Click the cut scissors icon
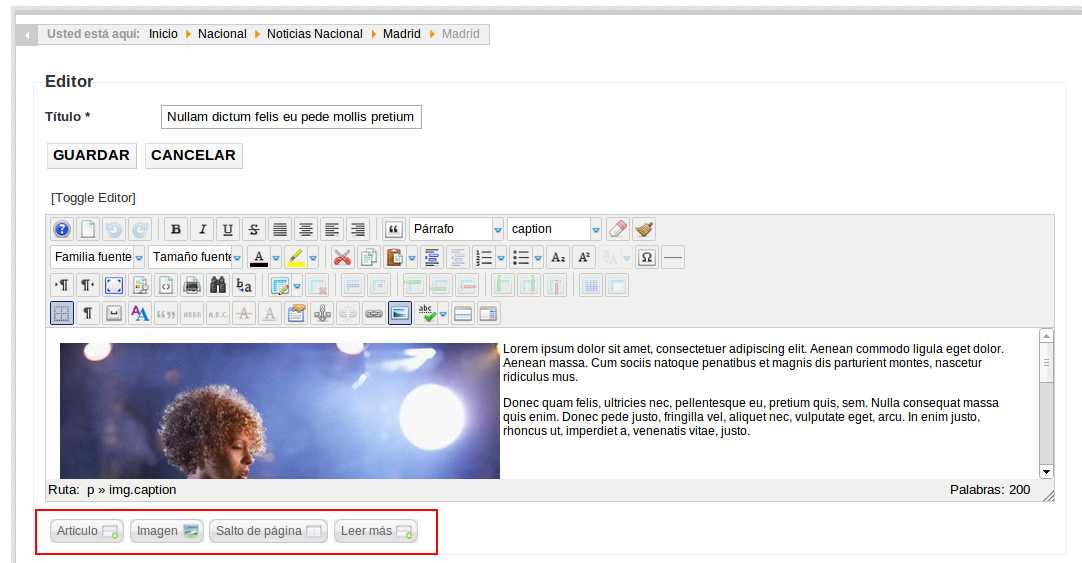The height and width of the screenshot is (563, 1082). click(342, 257)
